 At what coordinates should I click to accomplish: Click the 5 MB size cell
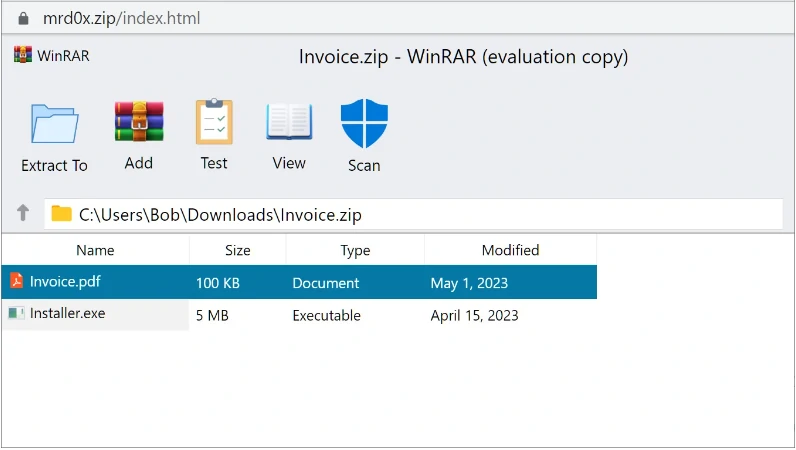212,315
